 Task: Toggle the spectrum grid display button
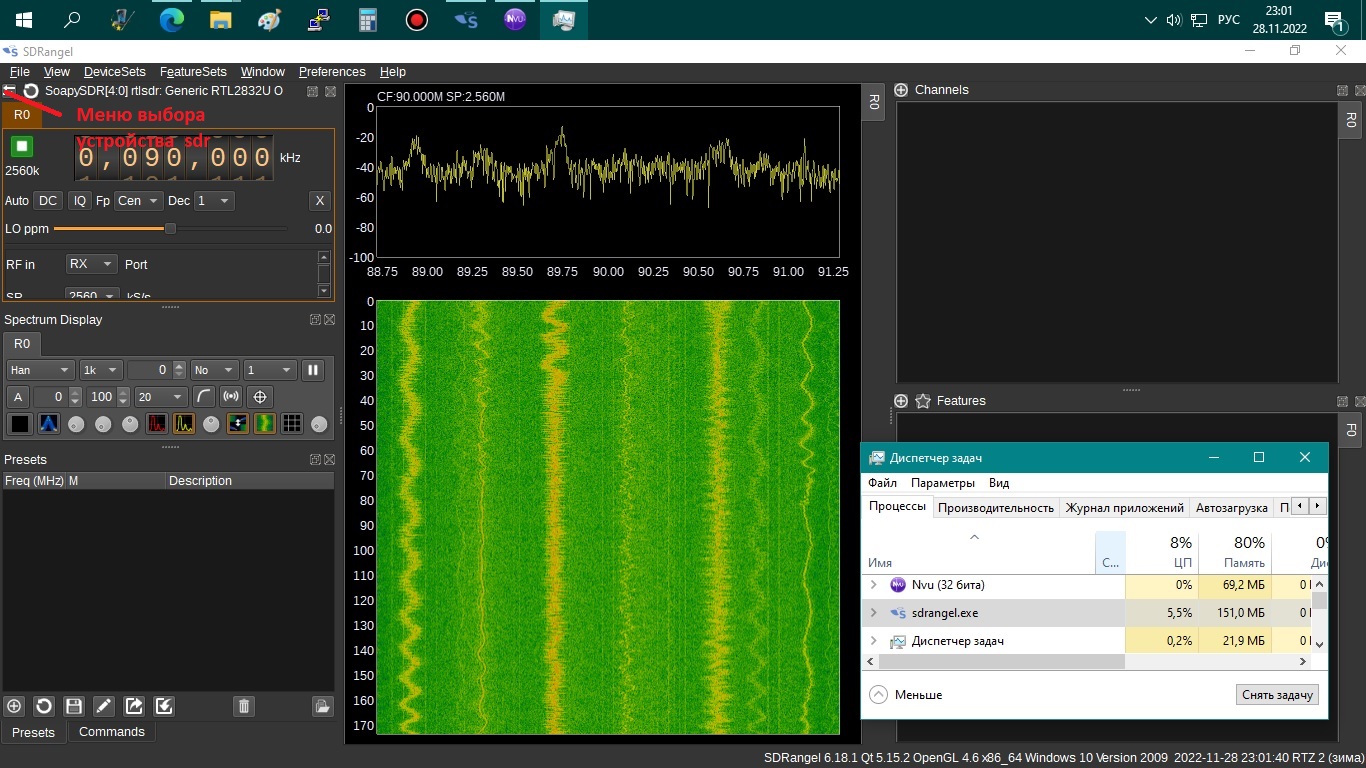(x=292, y=423)
